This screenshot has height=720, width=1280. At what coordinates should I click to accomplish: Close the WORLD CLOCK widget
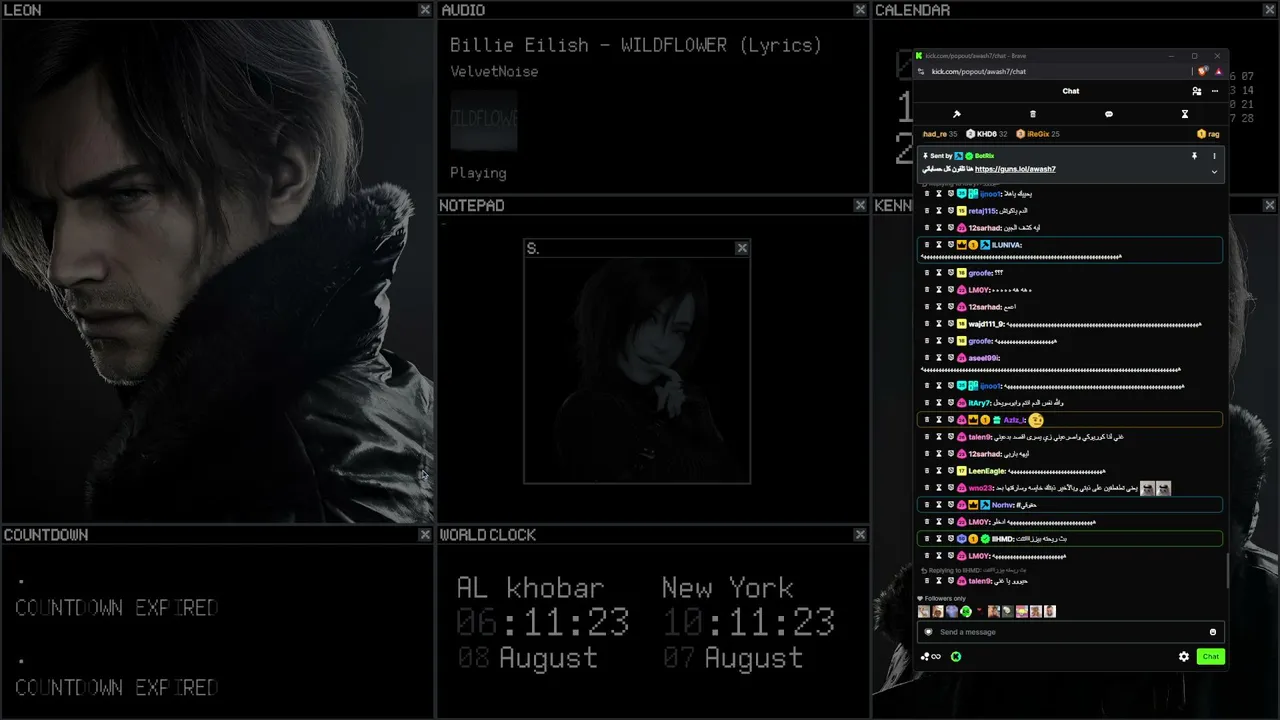coord(860,535)
